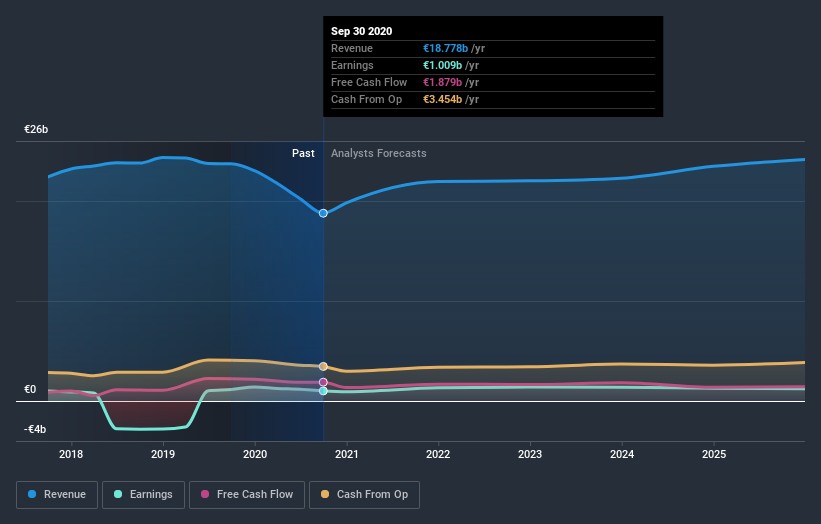
Task: Click the €18.778b revenue value in tooltip
Action: tap(446, 48)
